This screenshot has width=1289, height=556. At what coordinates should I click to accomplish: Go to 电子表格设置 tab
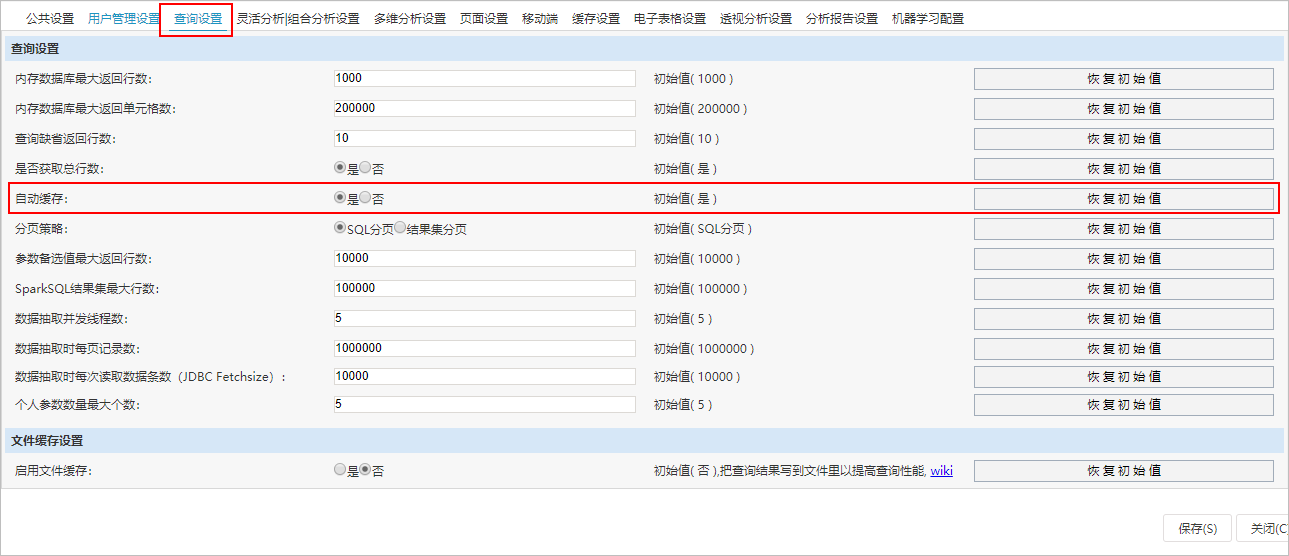[670, 19]
